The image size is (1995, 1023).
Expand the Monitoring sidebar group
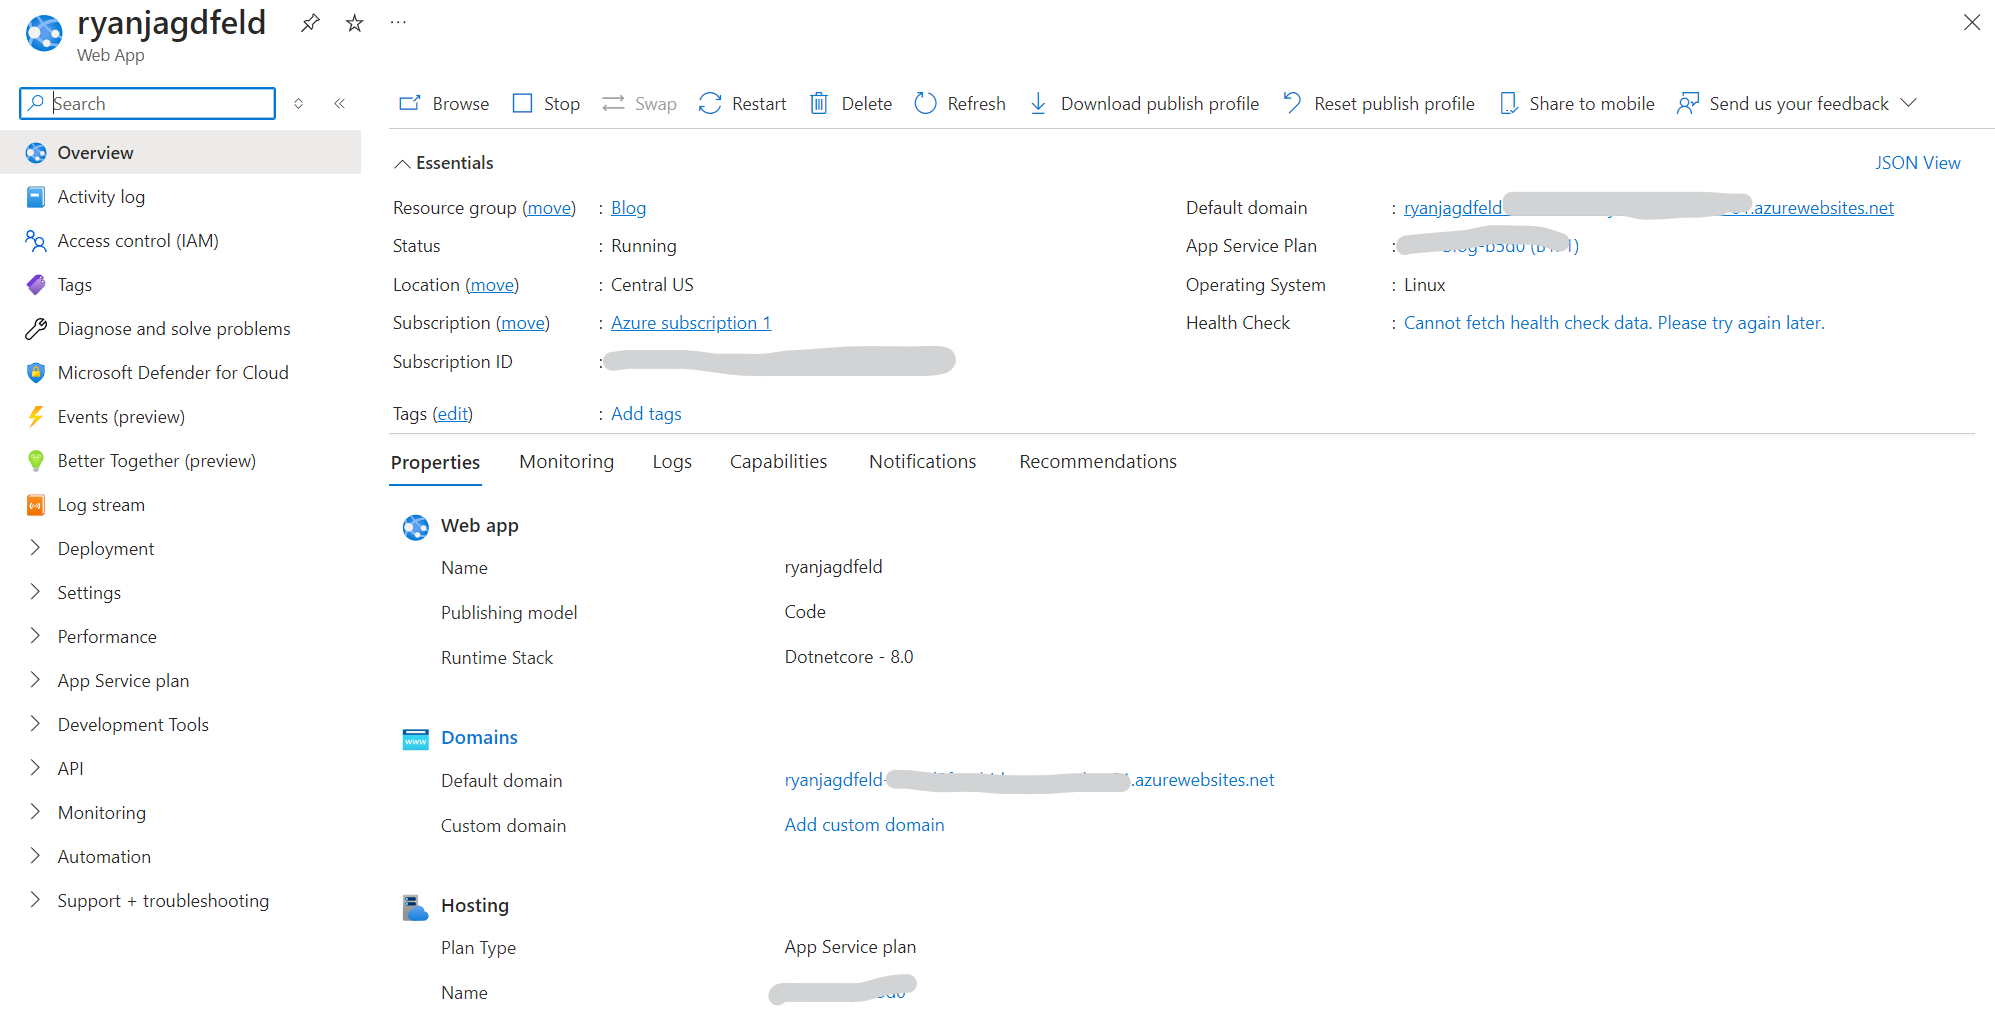(x=35, y=812)
